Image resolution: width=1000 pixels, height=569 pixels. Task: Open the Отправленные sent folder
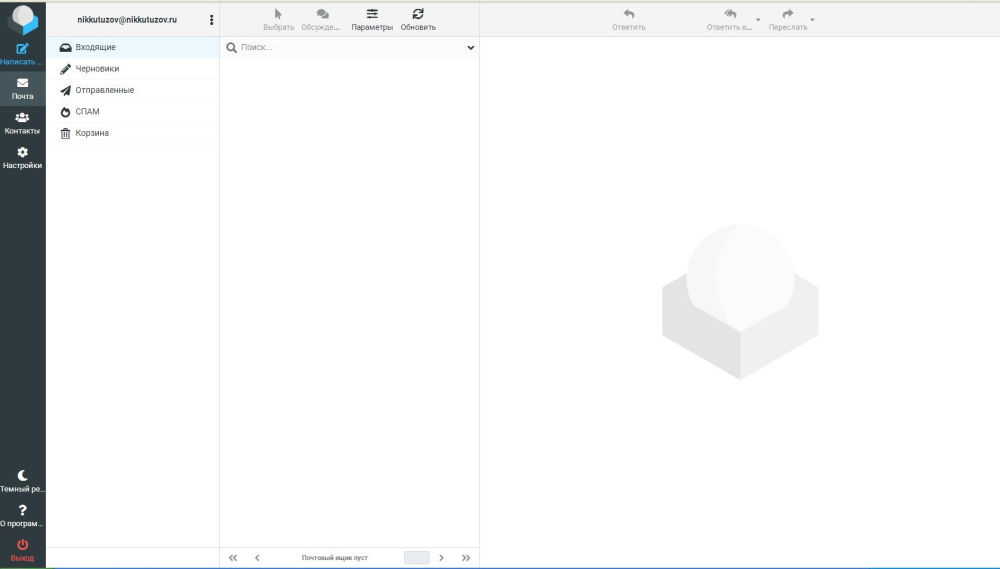tap(133, 90)
